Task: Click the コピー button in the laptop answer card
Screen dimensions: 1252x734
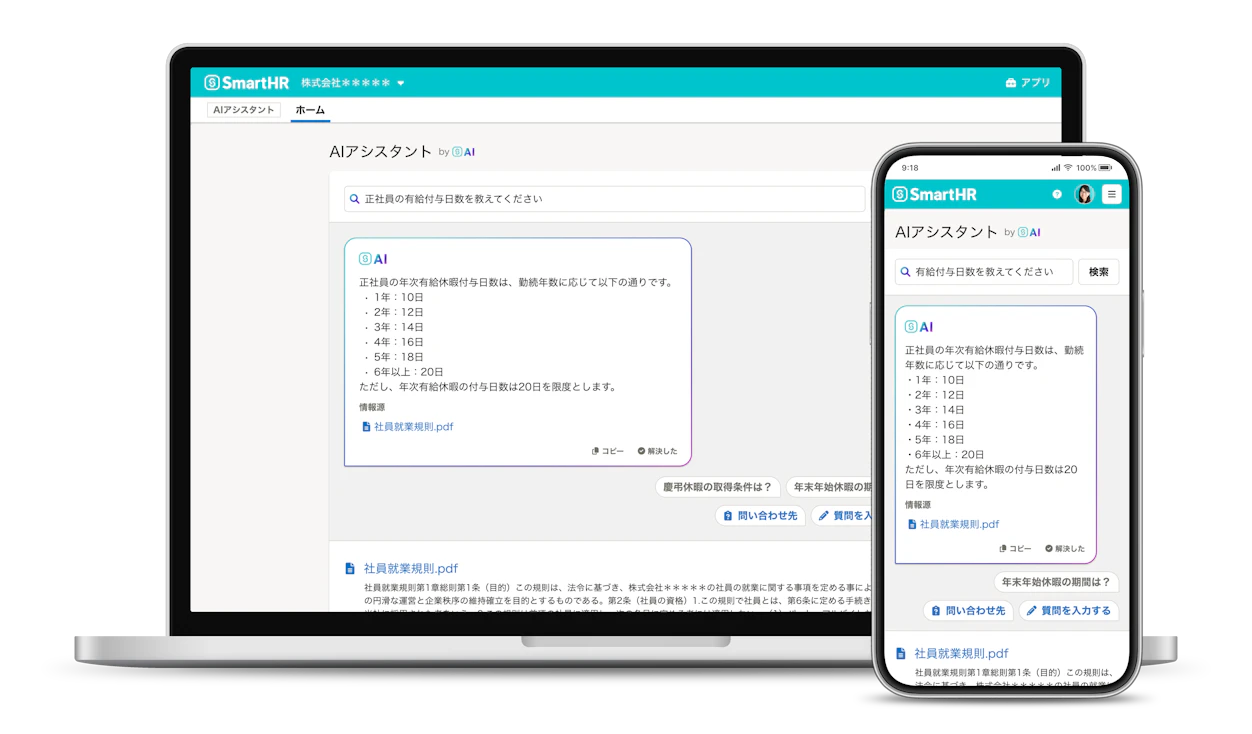Action: (608, 451)
